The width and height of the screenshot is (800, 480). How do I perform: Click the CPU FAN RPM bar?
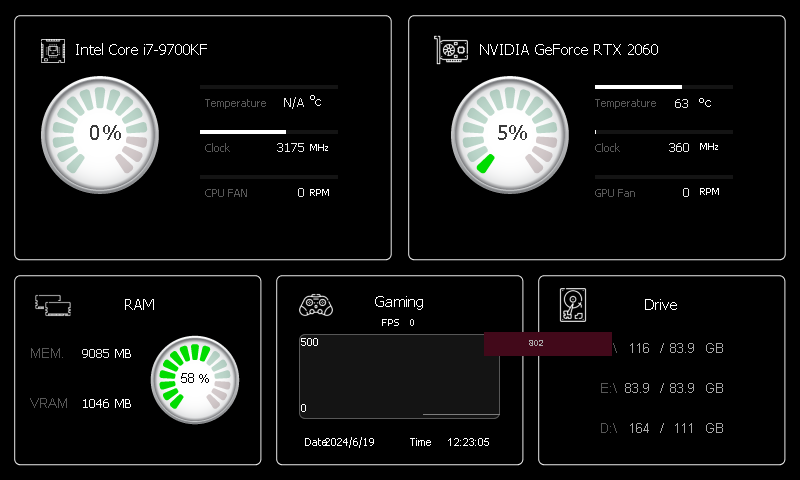pos(268,177)
